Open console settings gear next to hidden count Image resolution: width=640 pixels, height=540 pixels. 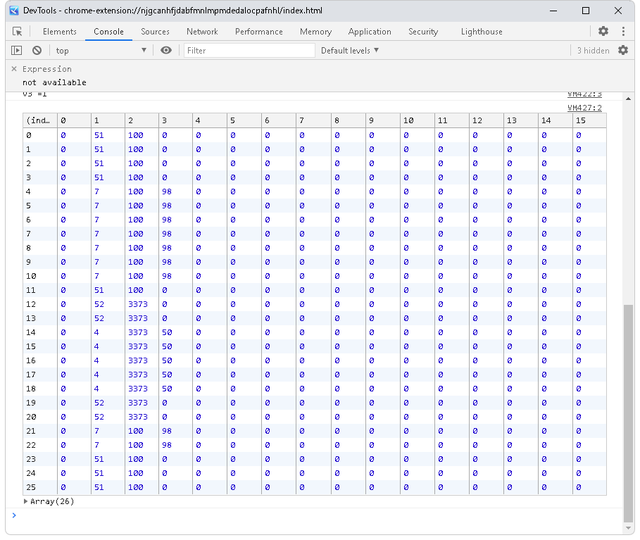point(623,50)
